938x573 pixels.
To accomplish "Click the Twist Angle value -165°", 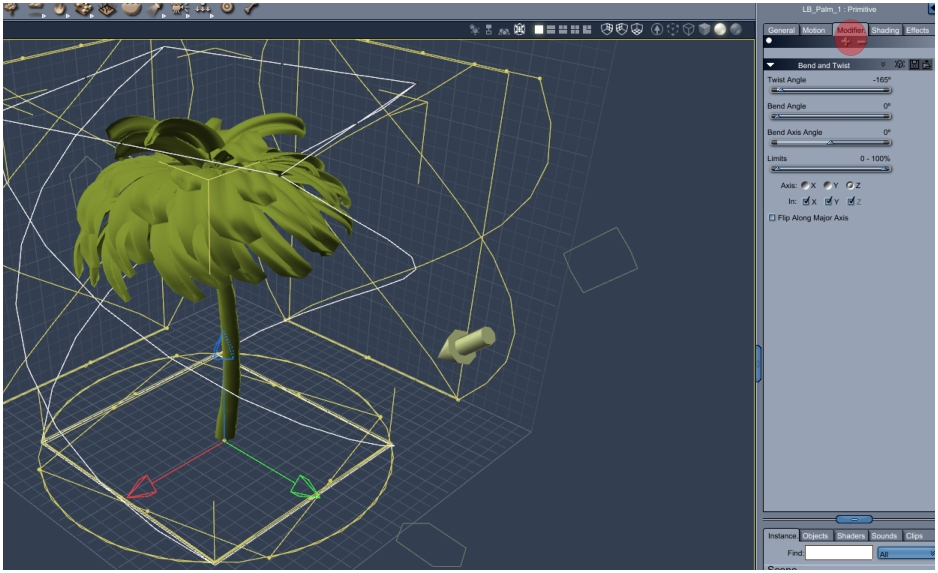I will click(882, 80).
